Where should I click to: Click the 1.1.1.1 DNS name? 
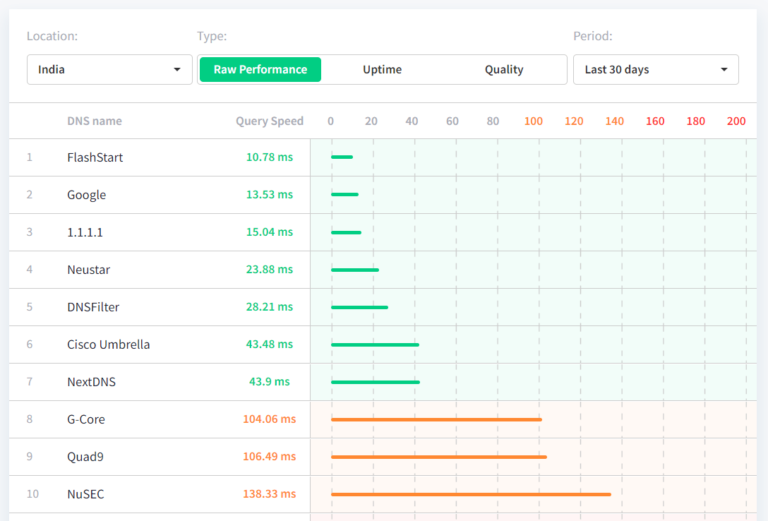(x=85, y=232)
